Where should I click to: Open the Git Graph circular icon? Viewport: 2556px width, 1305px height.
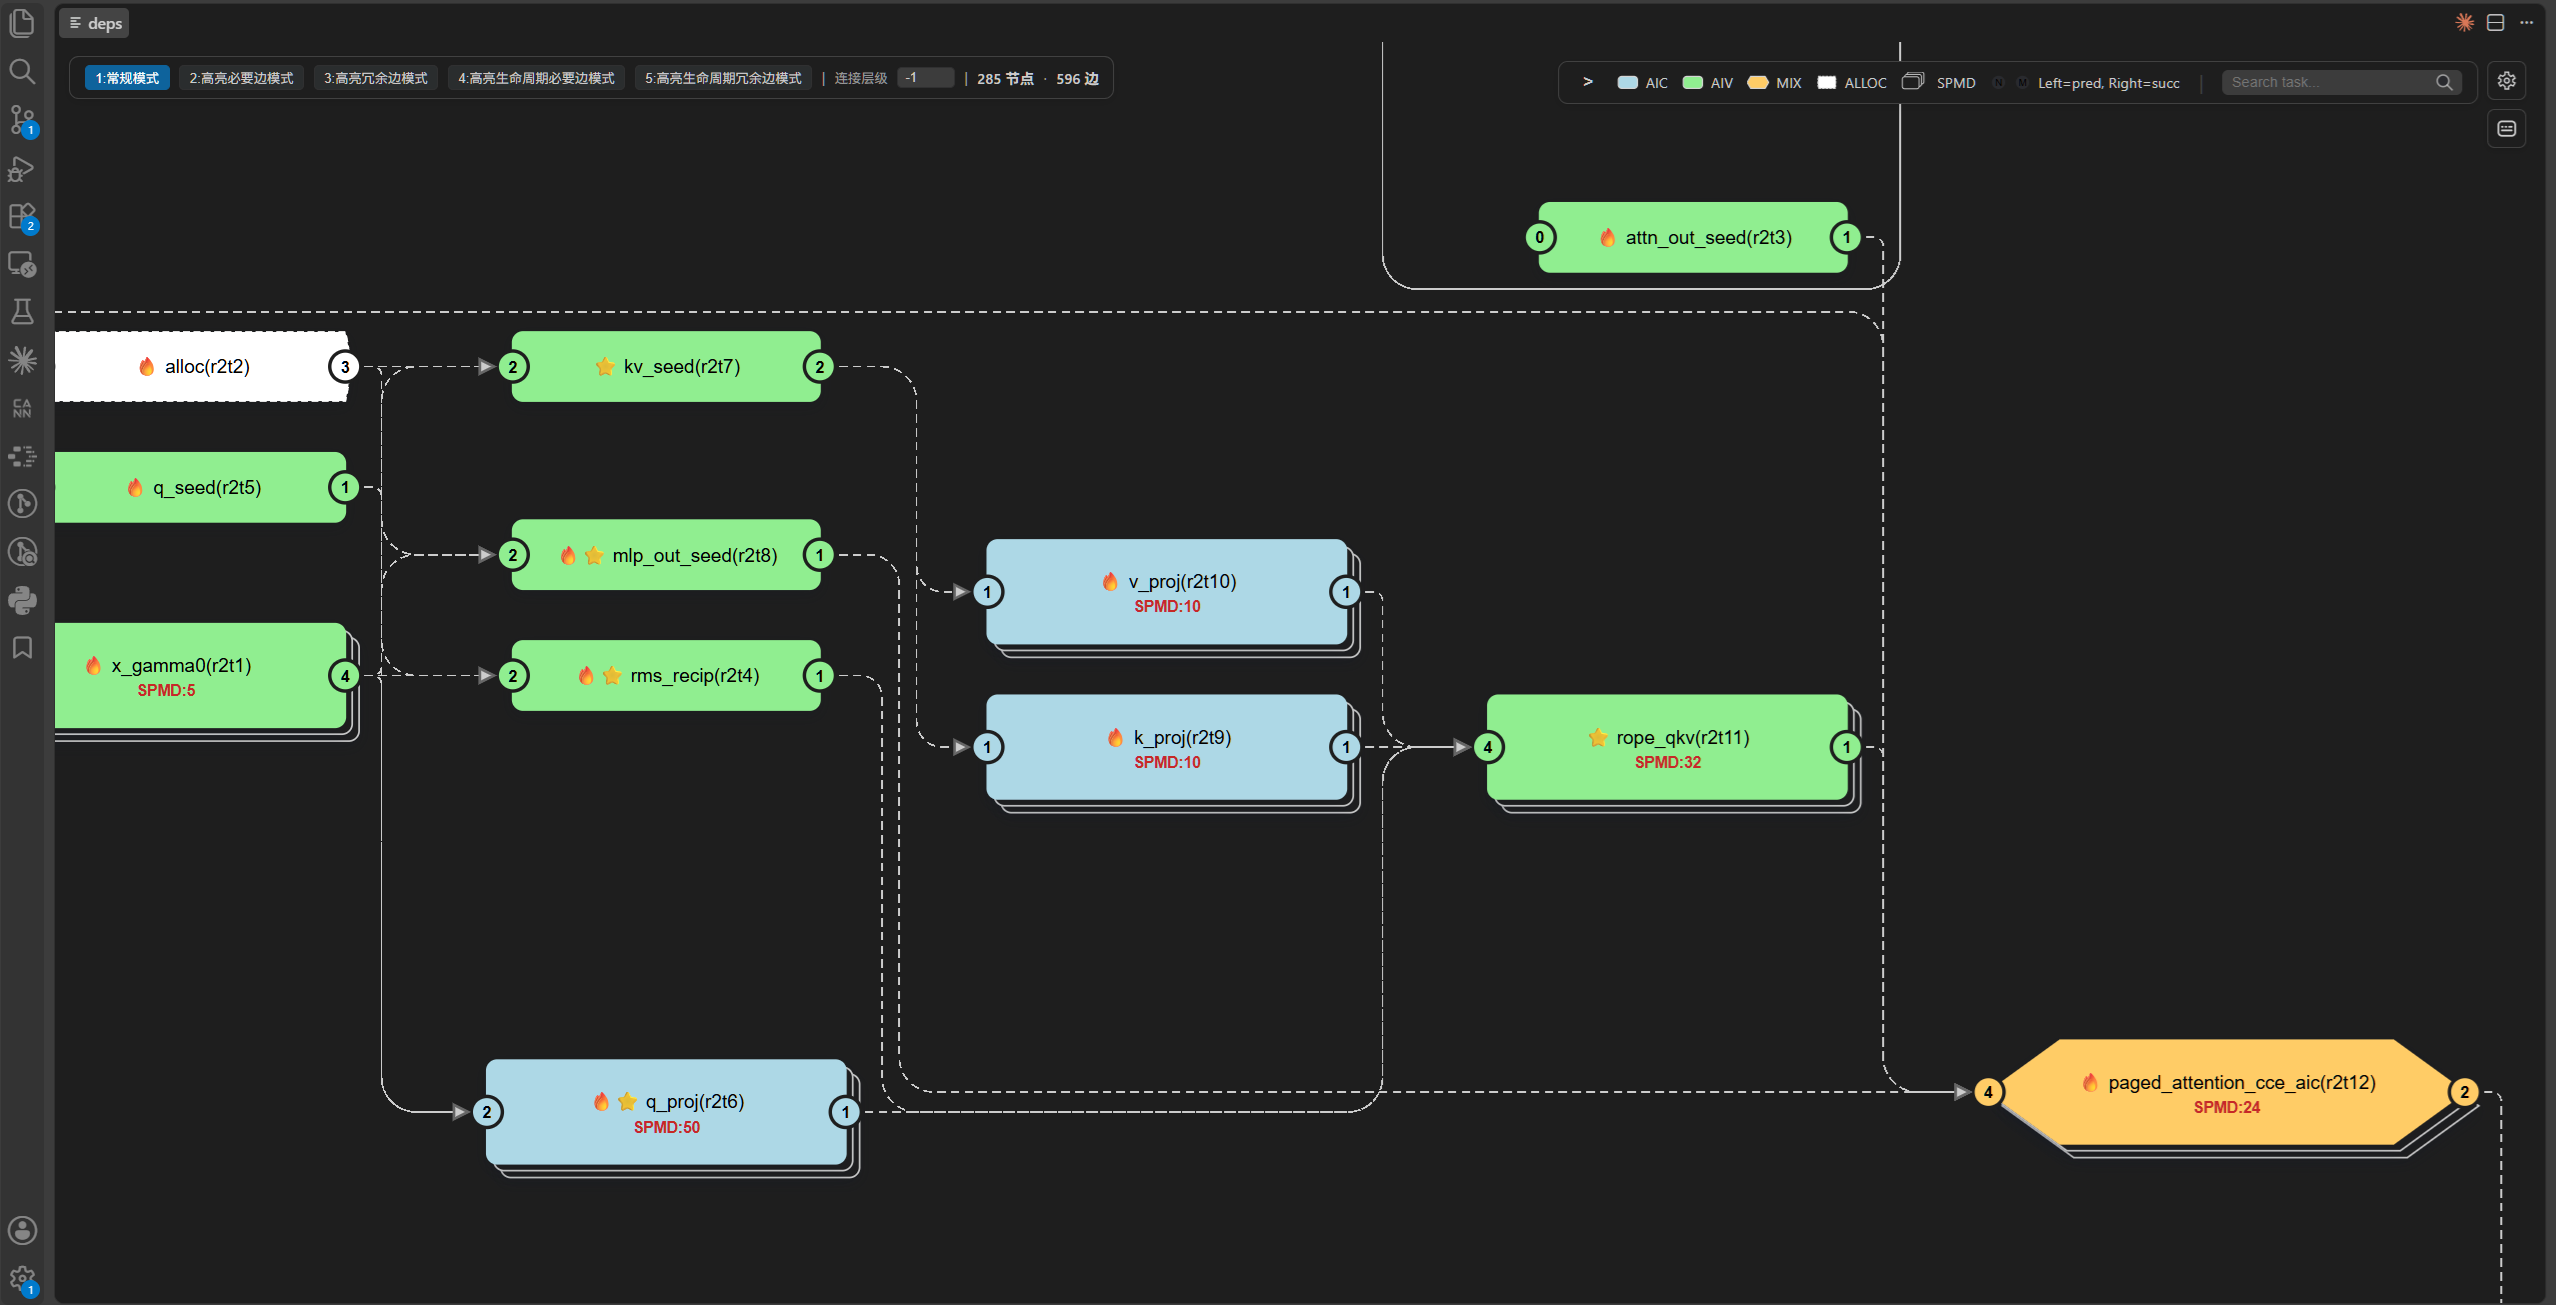click(x=22, y=504)
